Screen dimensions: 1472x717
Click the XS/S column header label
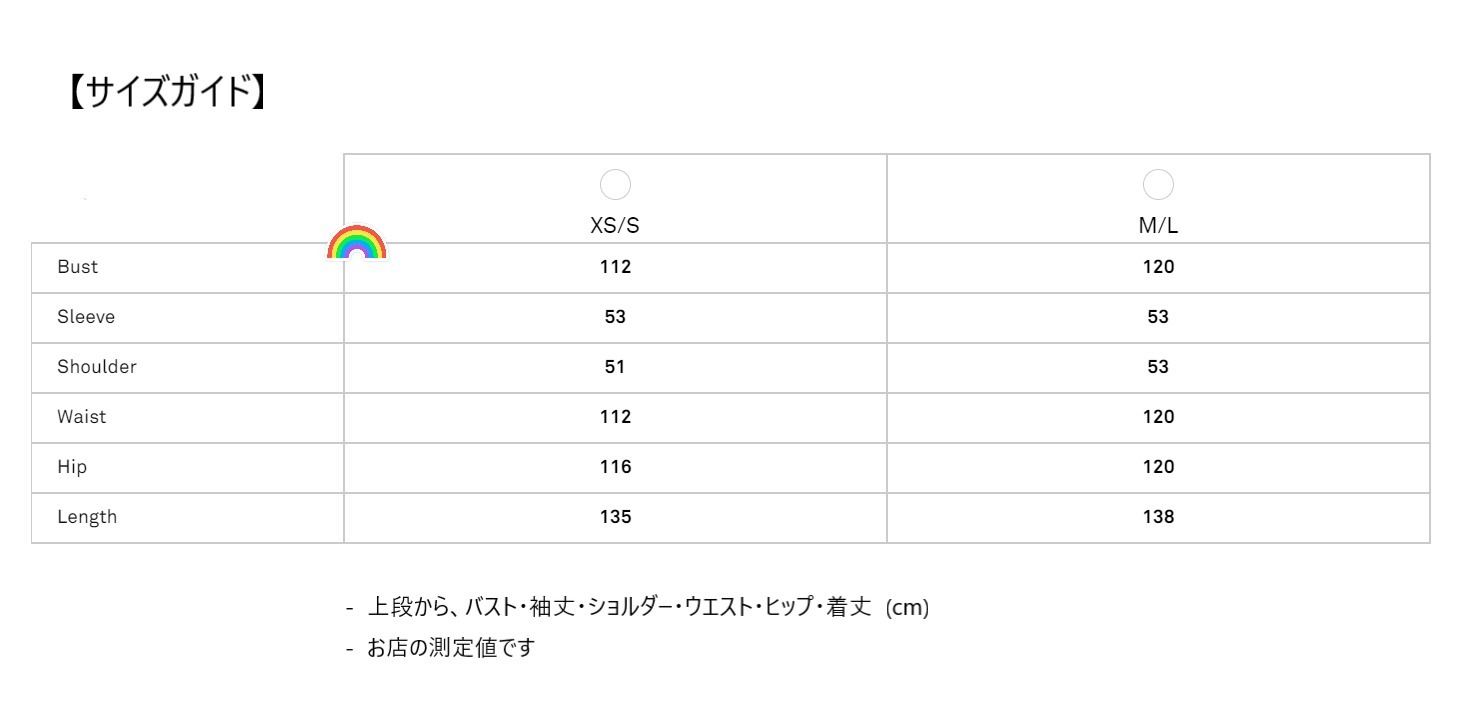[615, 226]
